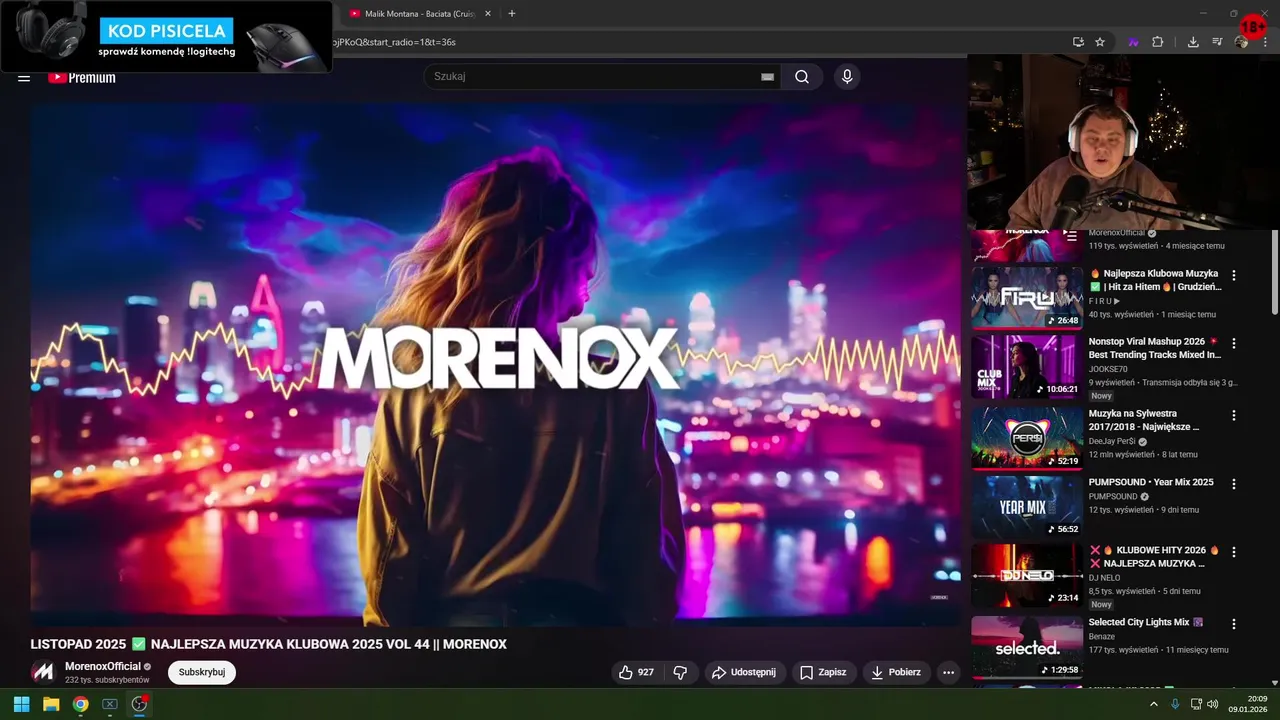Subscribe with the Subskrybuj button
The image size is (1280, 720).
tap(202, 672)
